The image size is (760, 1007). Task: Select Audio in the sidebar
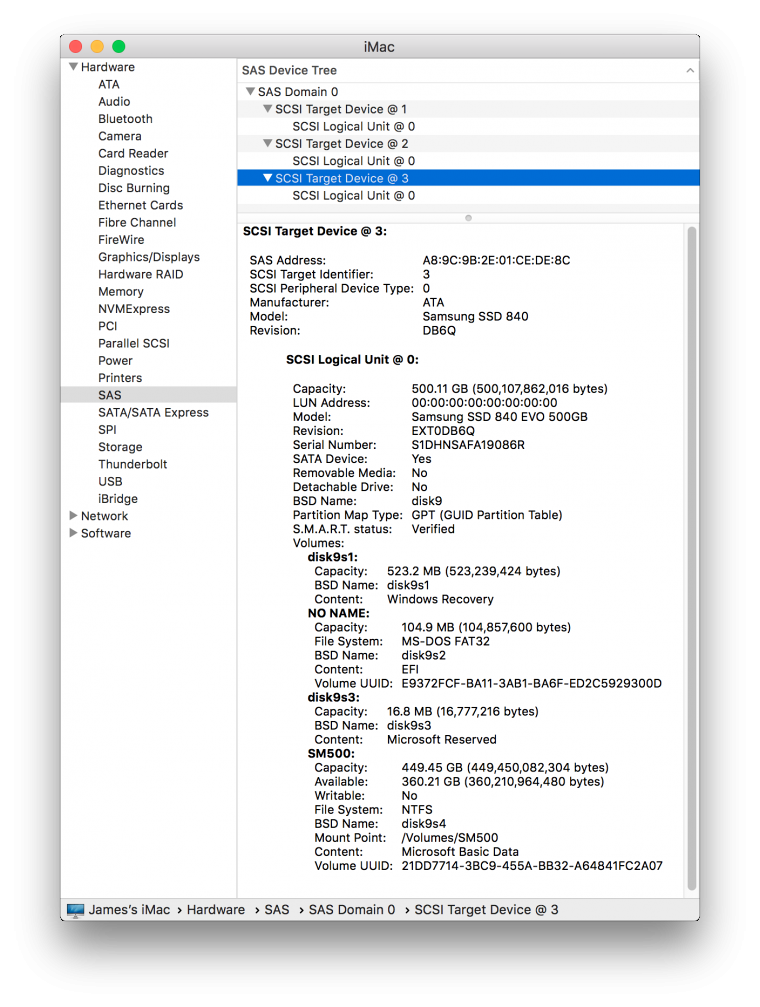[x=114, y=101]
